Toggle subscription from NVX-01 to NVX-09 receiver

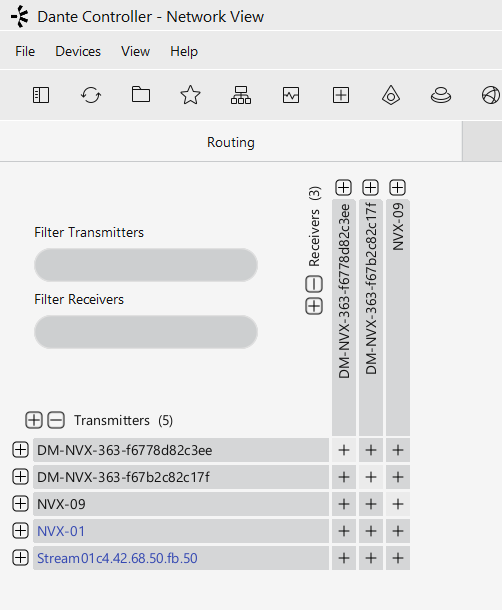[398, 531]
